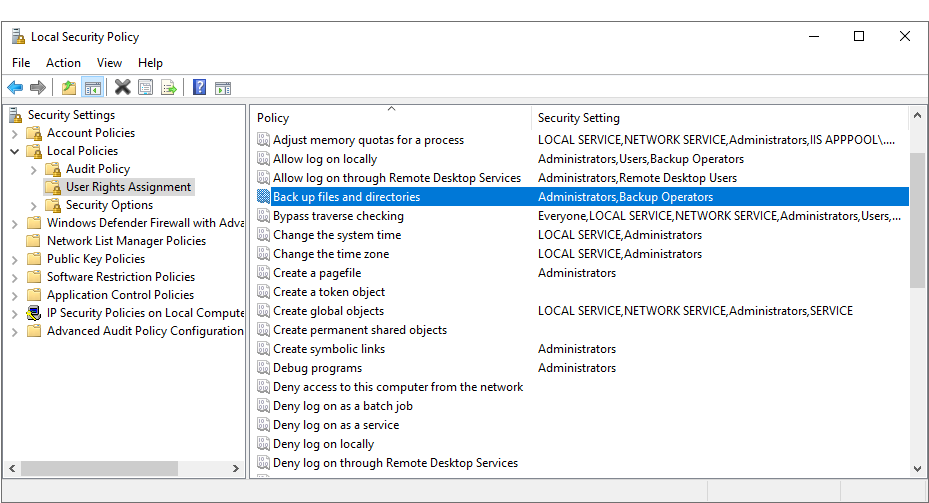Click the Delete X toolbar icon
Image resolution: width=929 pixels, height=503 pixels.
coord(122,88)
